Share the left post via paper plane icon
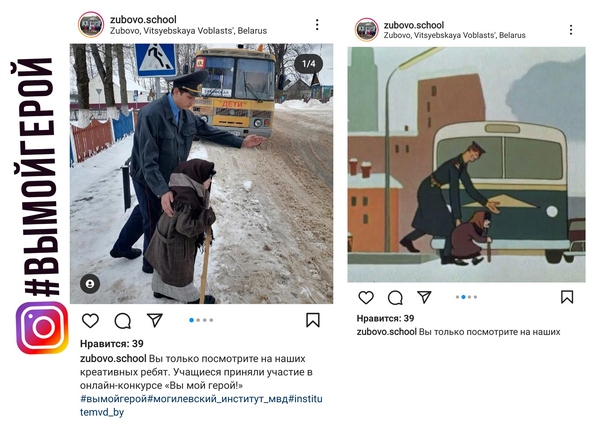This screenshot has height=424, width=600. coord(155,320)
